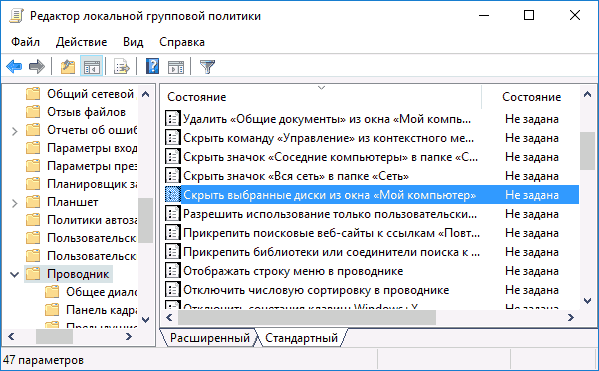Click the forward arrow toolbar icon

tap(37, 66)
